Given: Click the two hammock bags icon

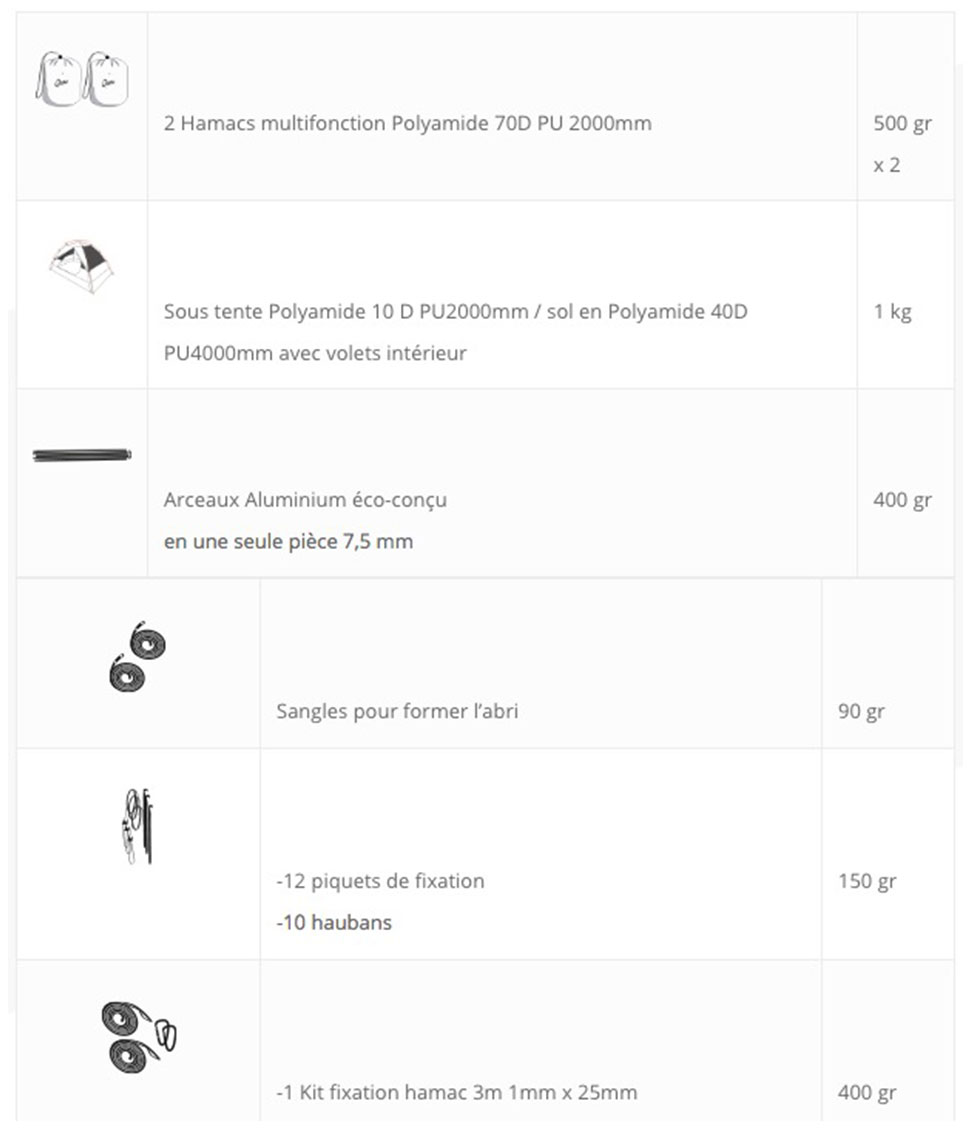Looking at the screenshot, I should (x=82, y=79).
